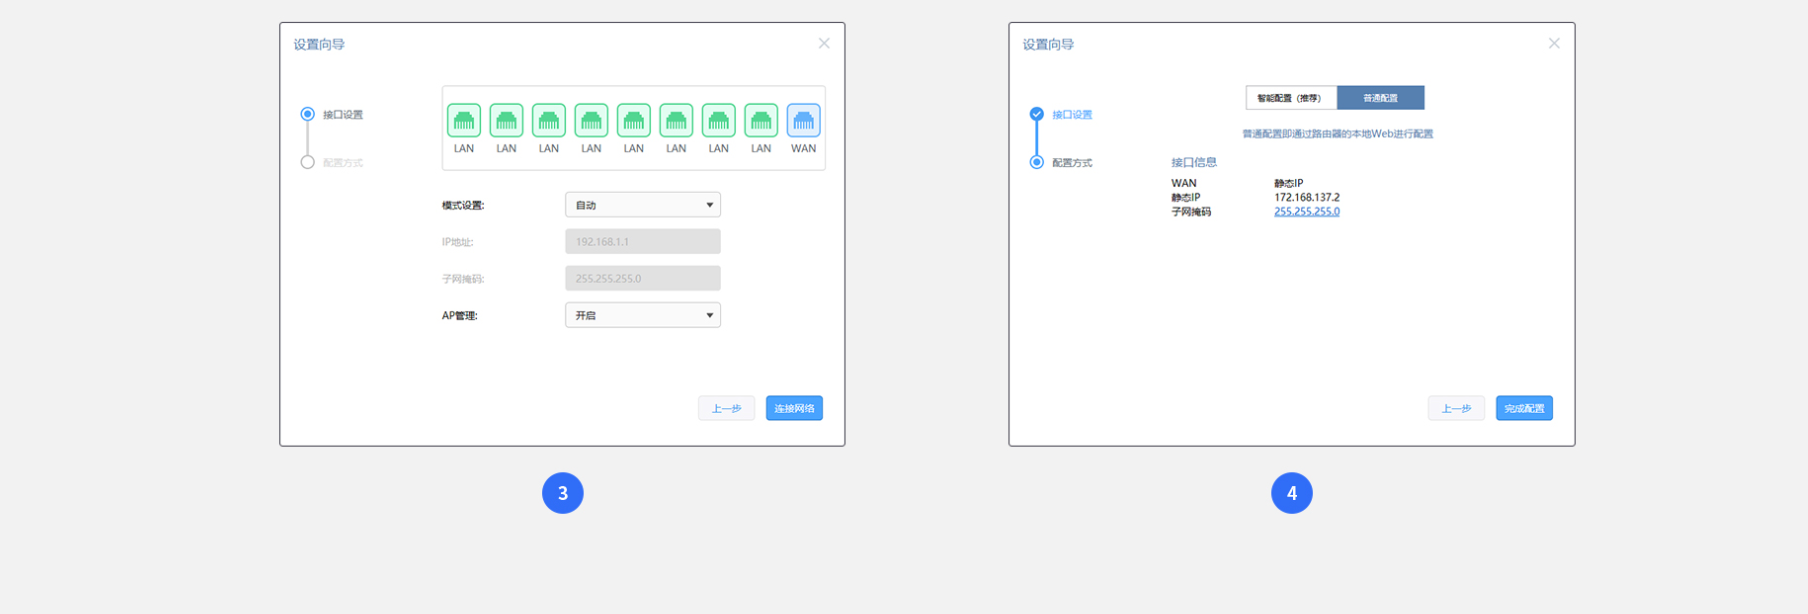Click the IP地址 field showing 192.168.1.1
The height and width of the screenshot is (614, 1808).
(642, 242)
